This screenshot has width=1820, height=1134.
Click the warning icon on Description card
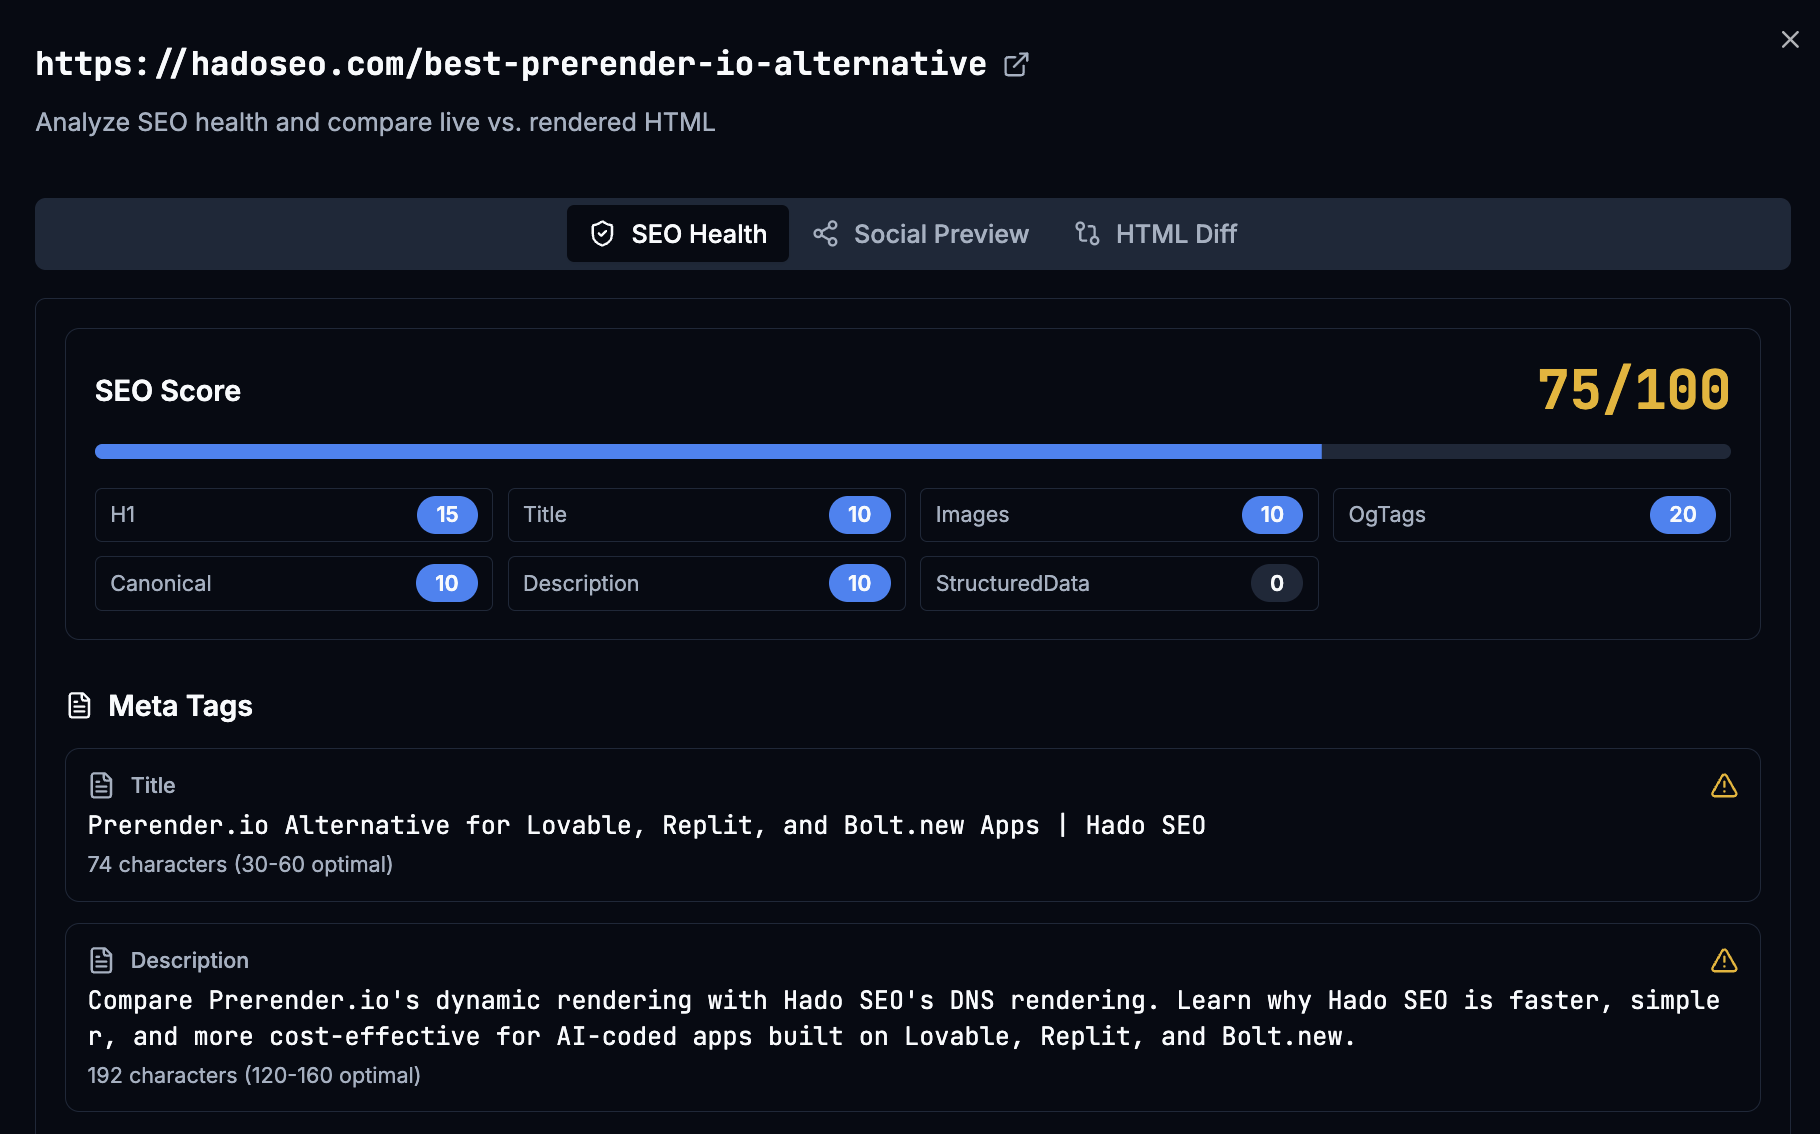coord(1724,961)
